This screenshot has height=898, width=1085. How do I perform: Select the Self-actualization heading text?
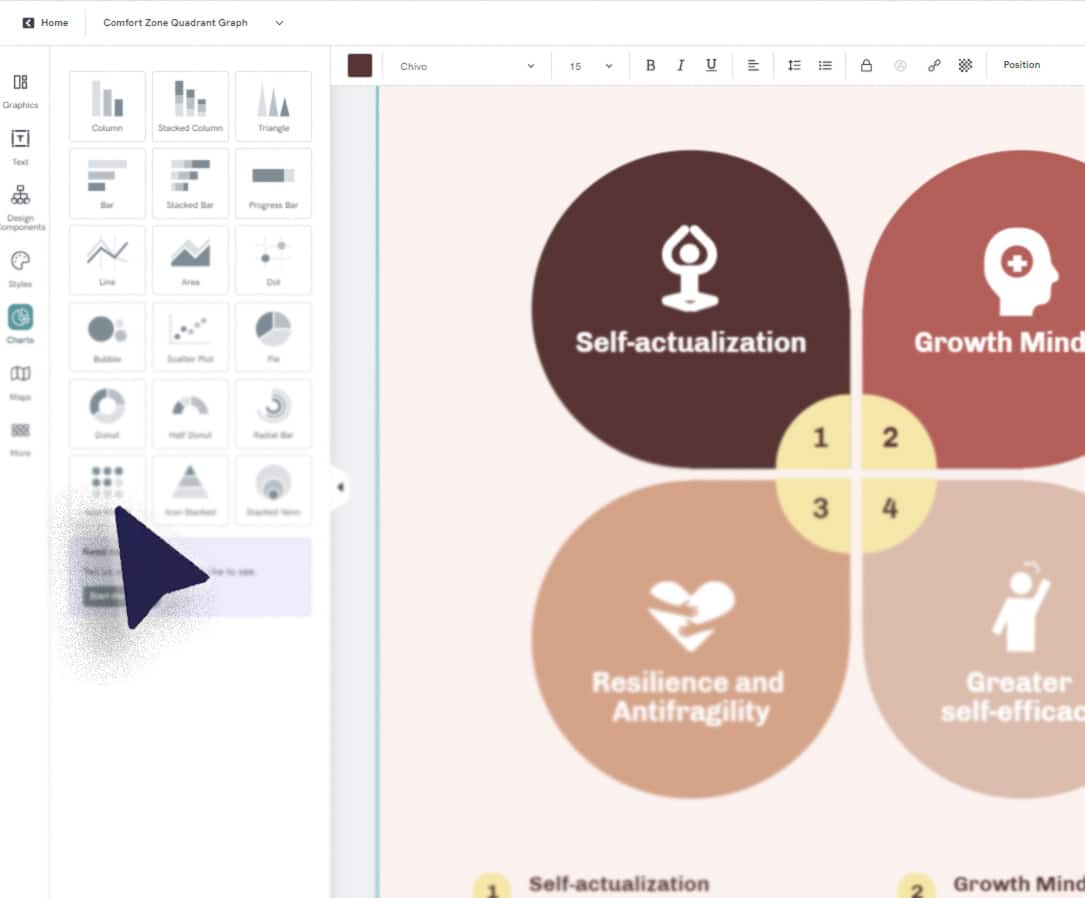pos(691,342)
